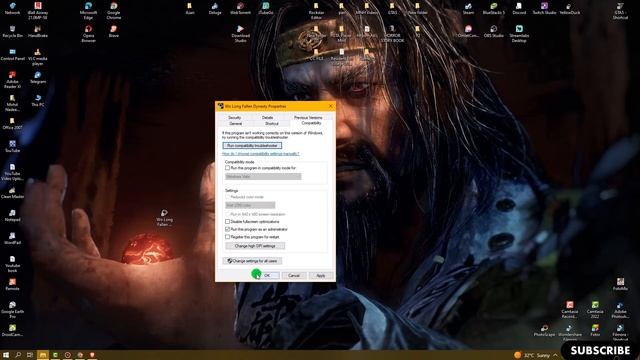Viewport: 640px width, 360px height.
Task: Select DroidCam desktop shortcut
Action: [12, 330]
